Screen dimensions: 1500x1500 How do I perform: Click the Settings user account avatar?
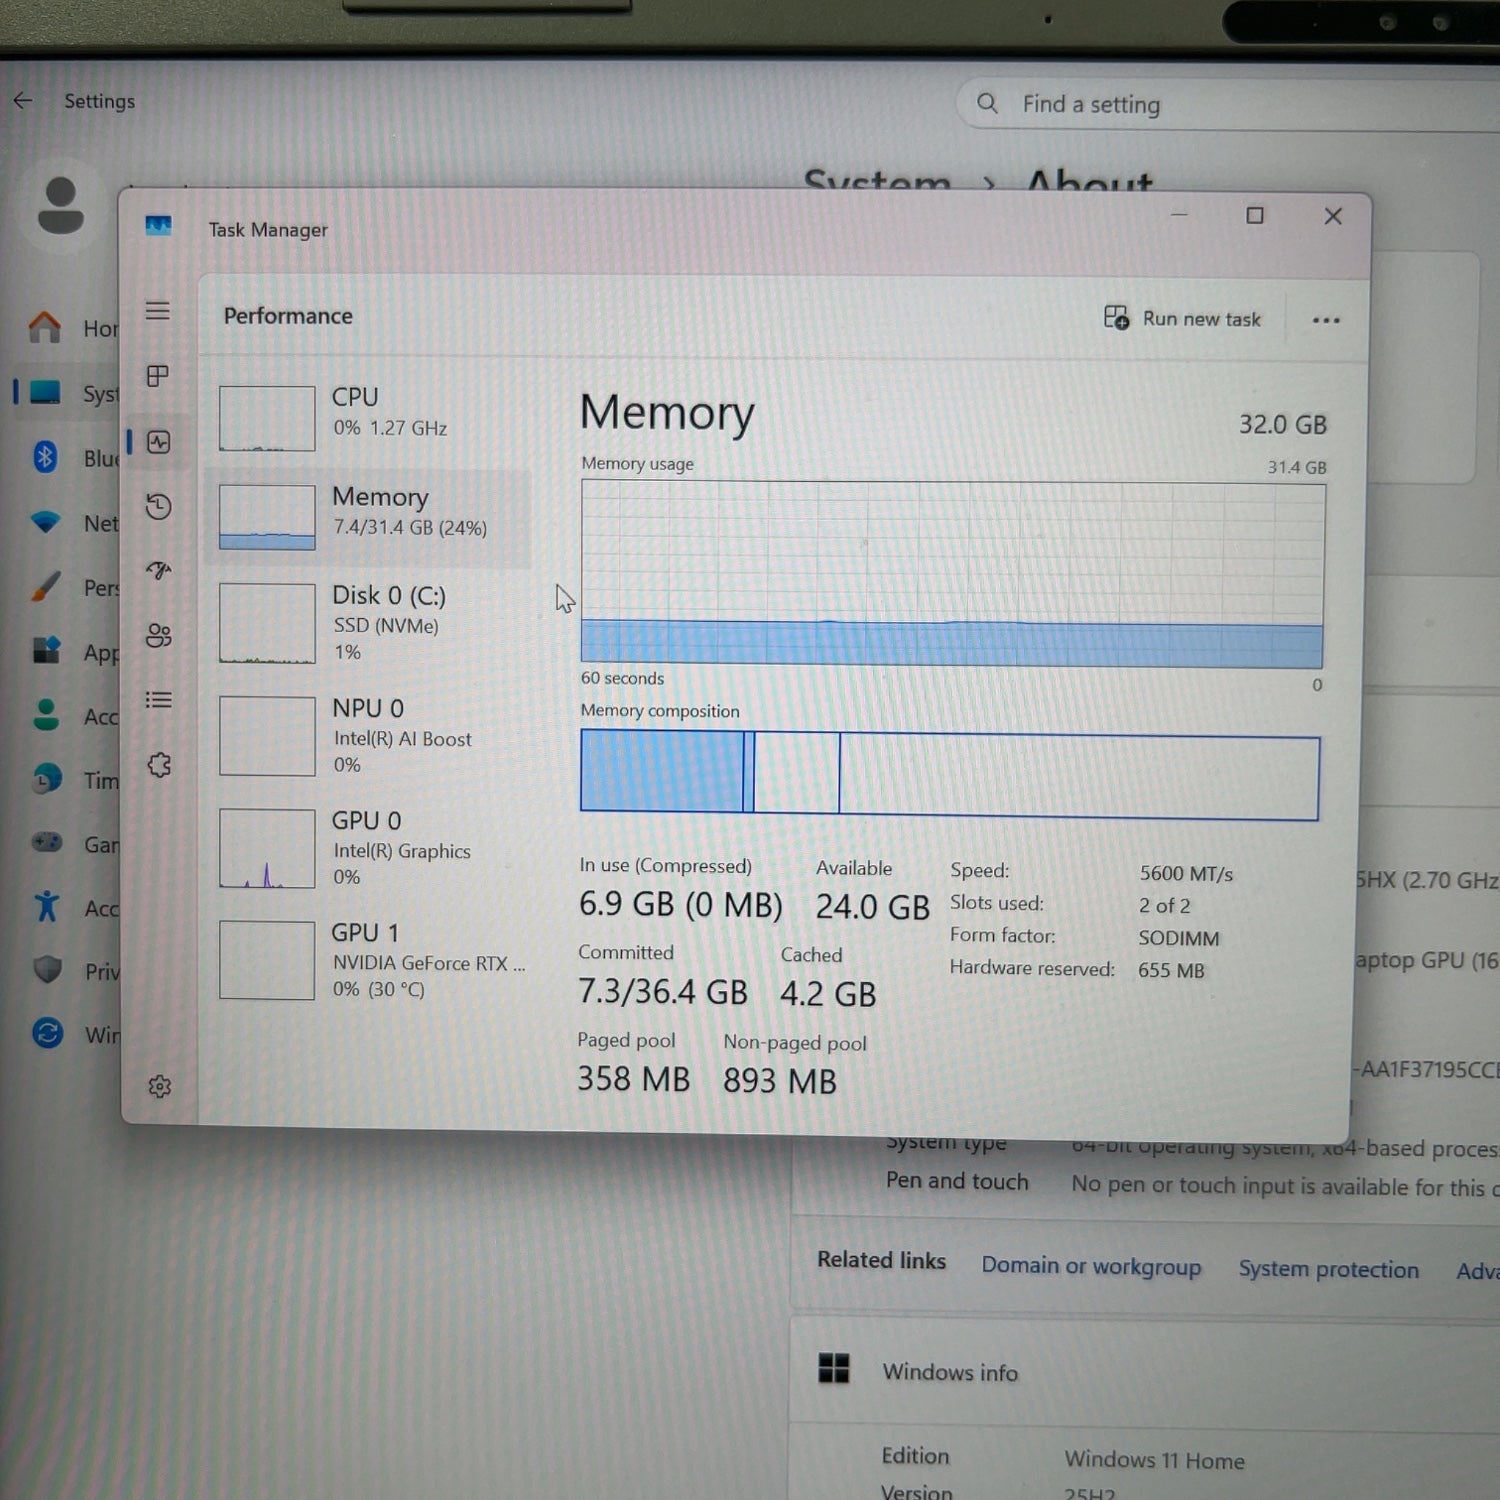[x=61, y=205]
